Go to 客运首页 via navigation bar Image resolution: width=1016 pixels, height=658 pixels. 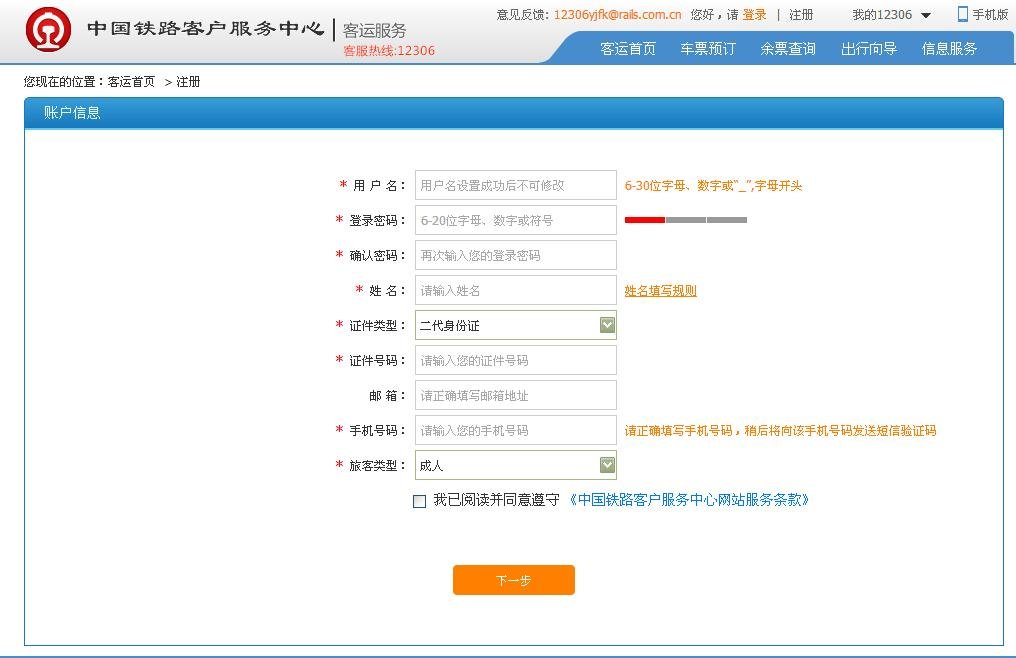tap(627, 48)
